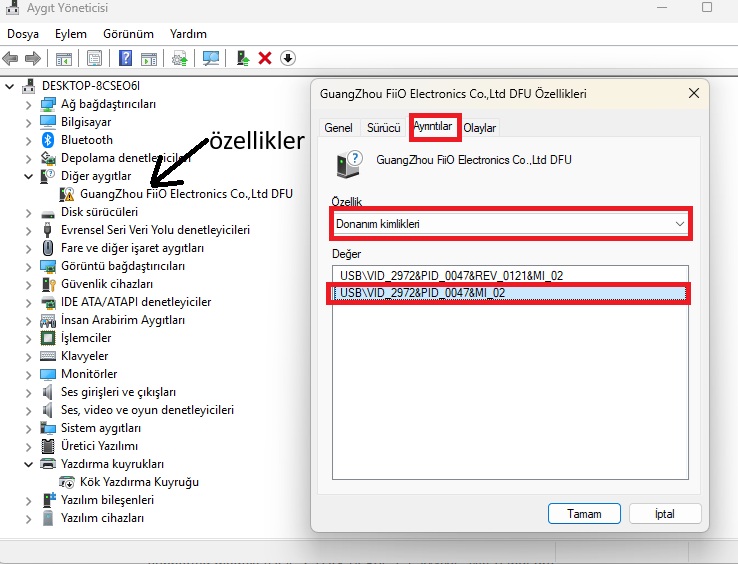This screenshot has width=738, height=564.
Task: Click the Fare ve diğer işaret aygıtları mouse icon
Action: tap(48, 248)
